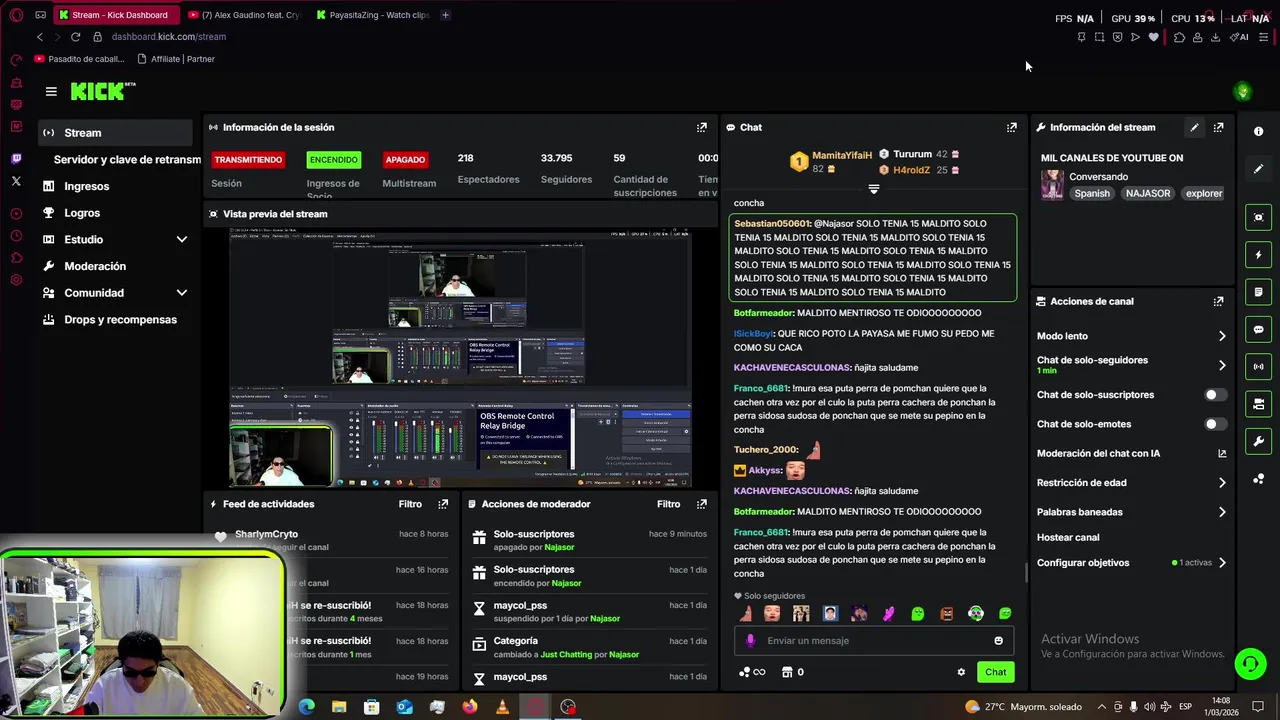Open Moderación in the sidebar
Screen dimensions: 1280x720
(x=116, y=266)
